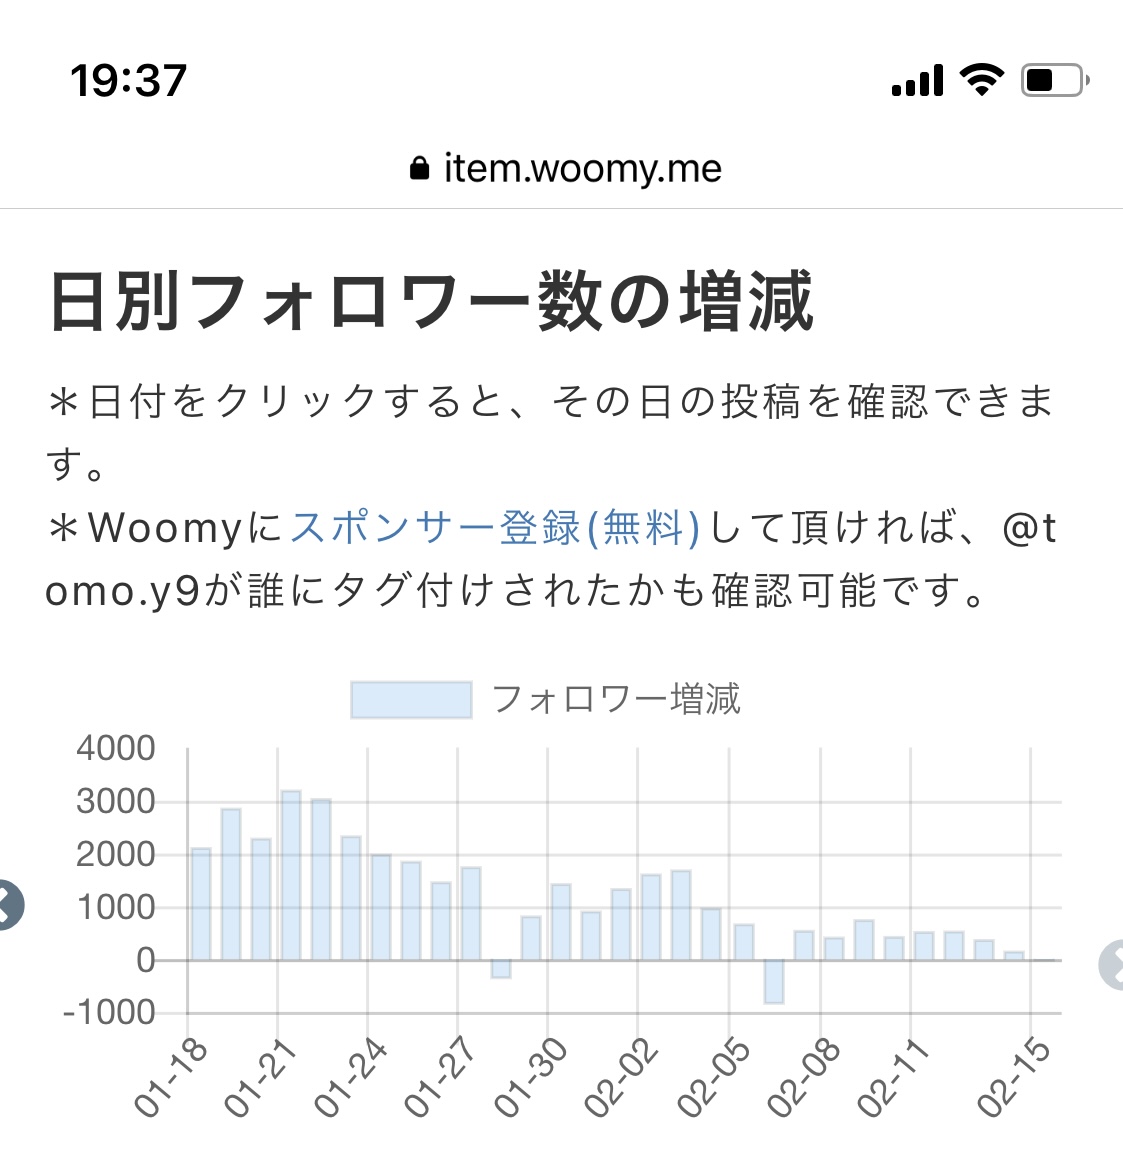Select the 02-15 date label
The height and width of the screenshot is (1162, 1123).
1014,1078
